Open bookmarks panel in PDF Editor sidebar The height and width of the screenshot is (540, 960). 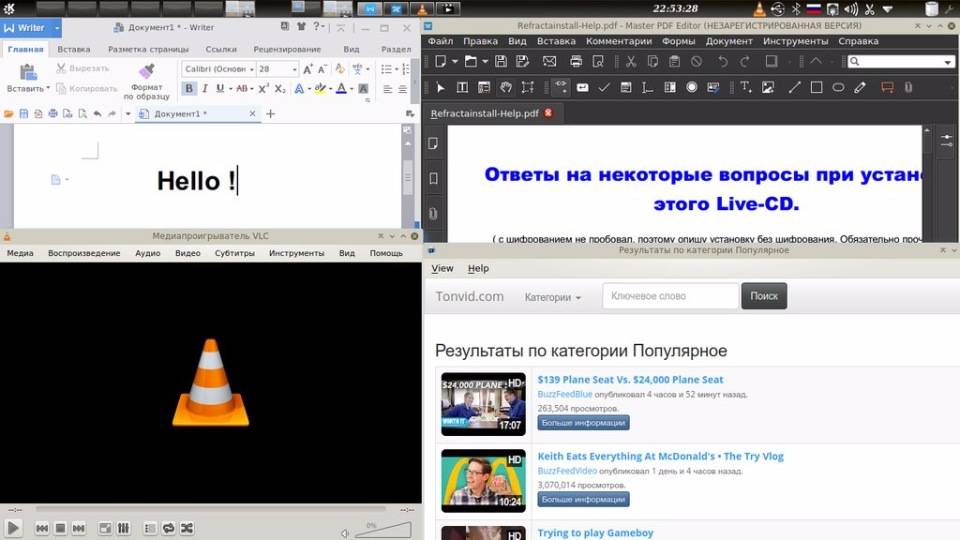433,178
